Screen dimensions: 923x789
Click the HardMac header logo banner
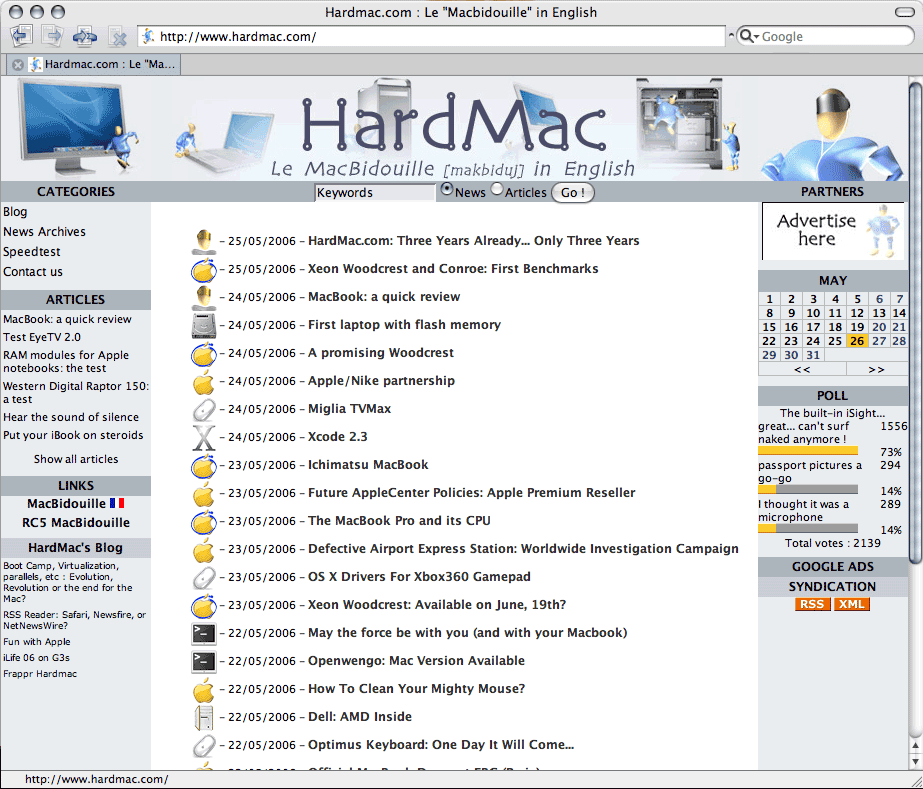pyautogui.click(x=453, y=128)
